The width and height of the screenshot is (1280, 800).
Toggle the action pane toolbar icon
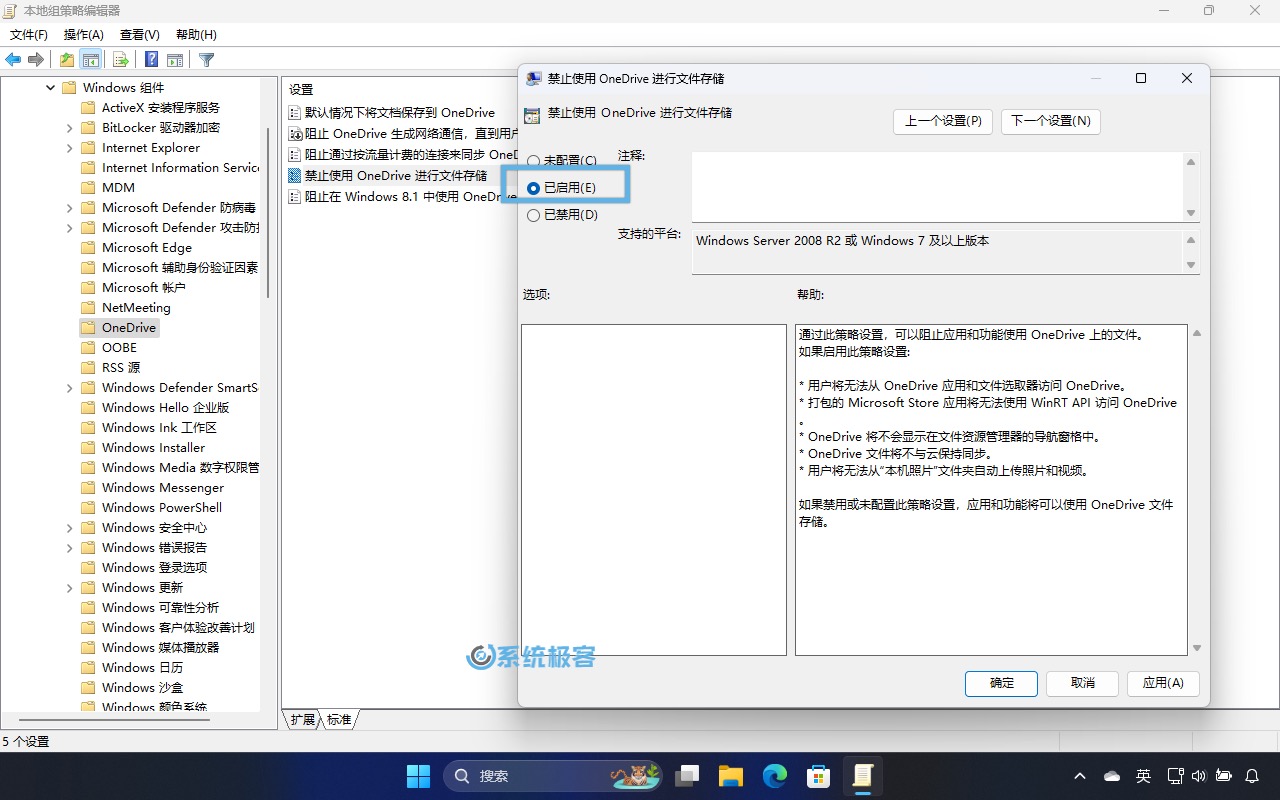click(175, 60)
